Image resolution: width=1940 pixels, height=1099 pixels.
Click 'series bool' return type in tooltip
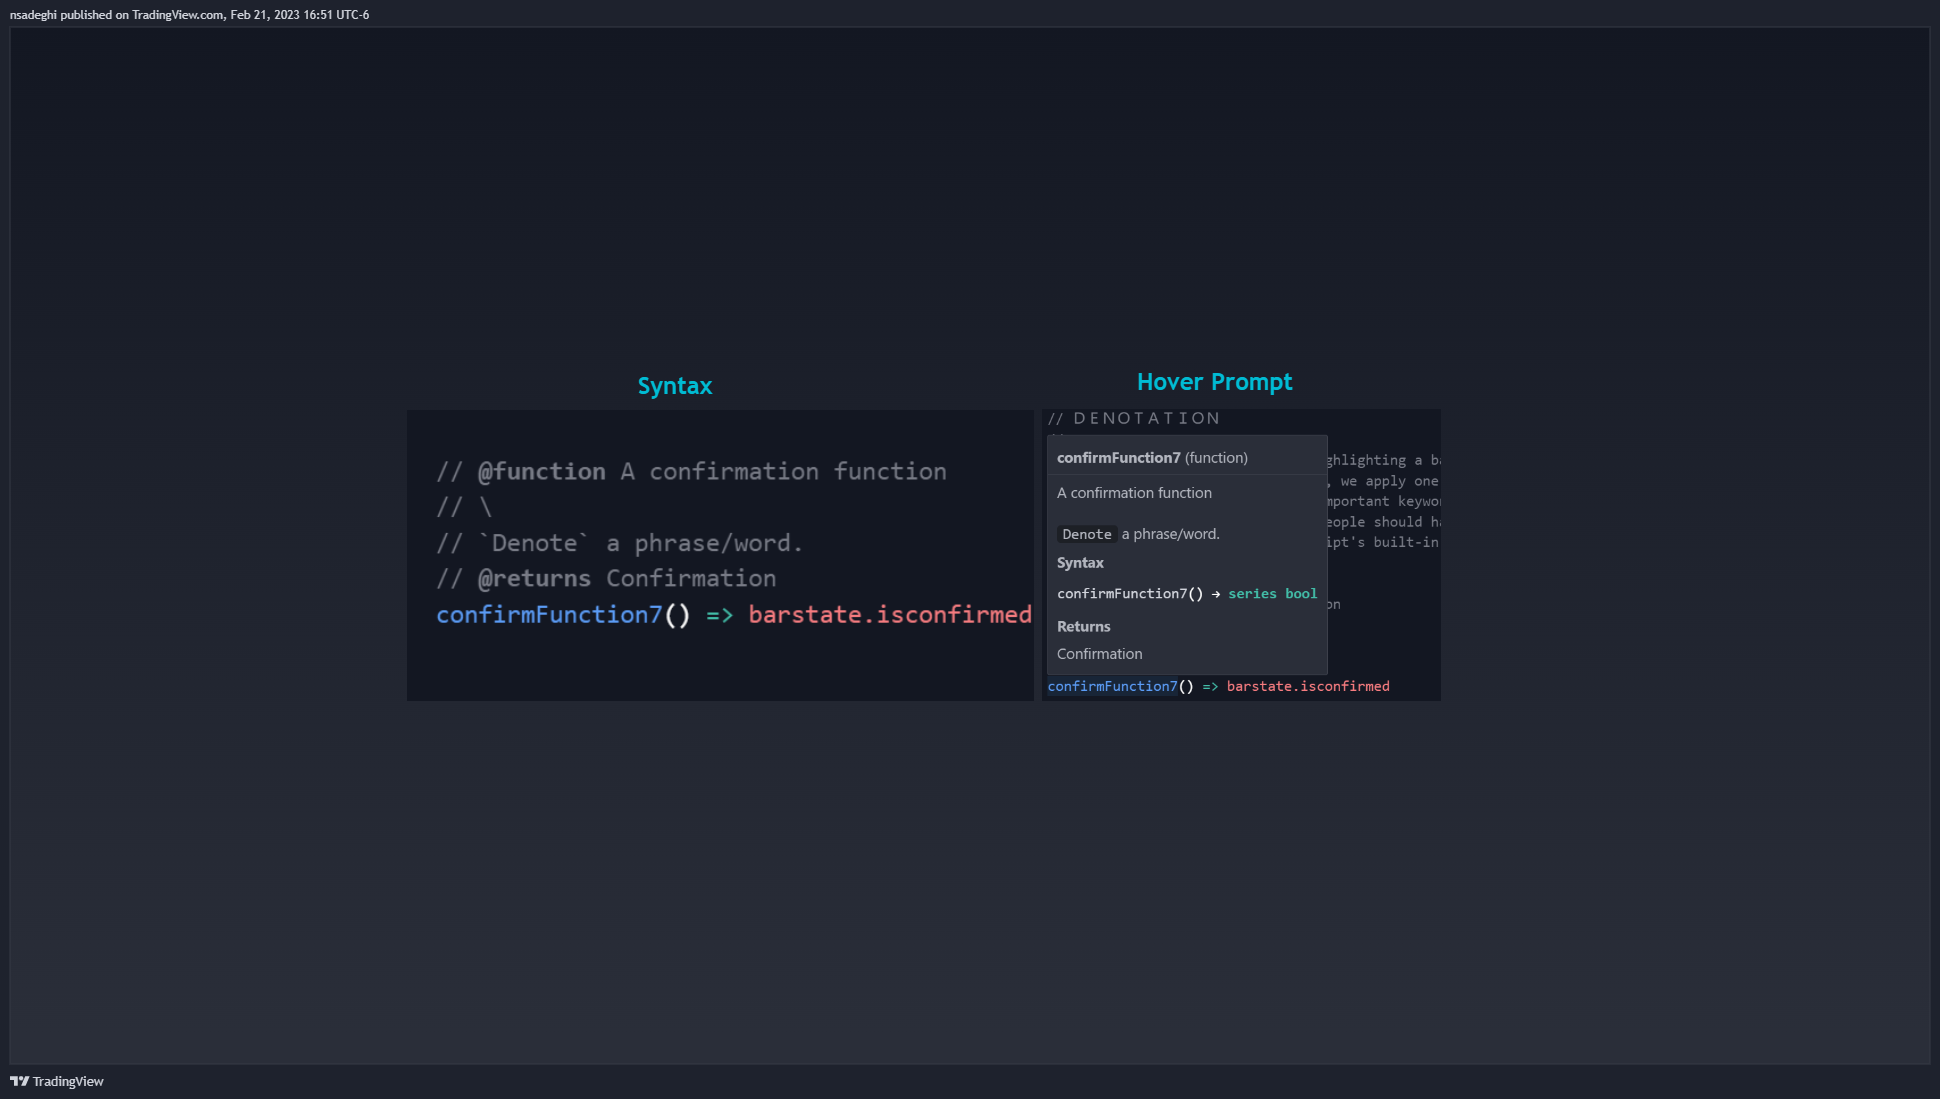(x=1272, y=593)
